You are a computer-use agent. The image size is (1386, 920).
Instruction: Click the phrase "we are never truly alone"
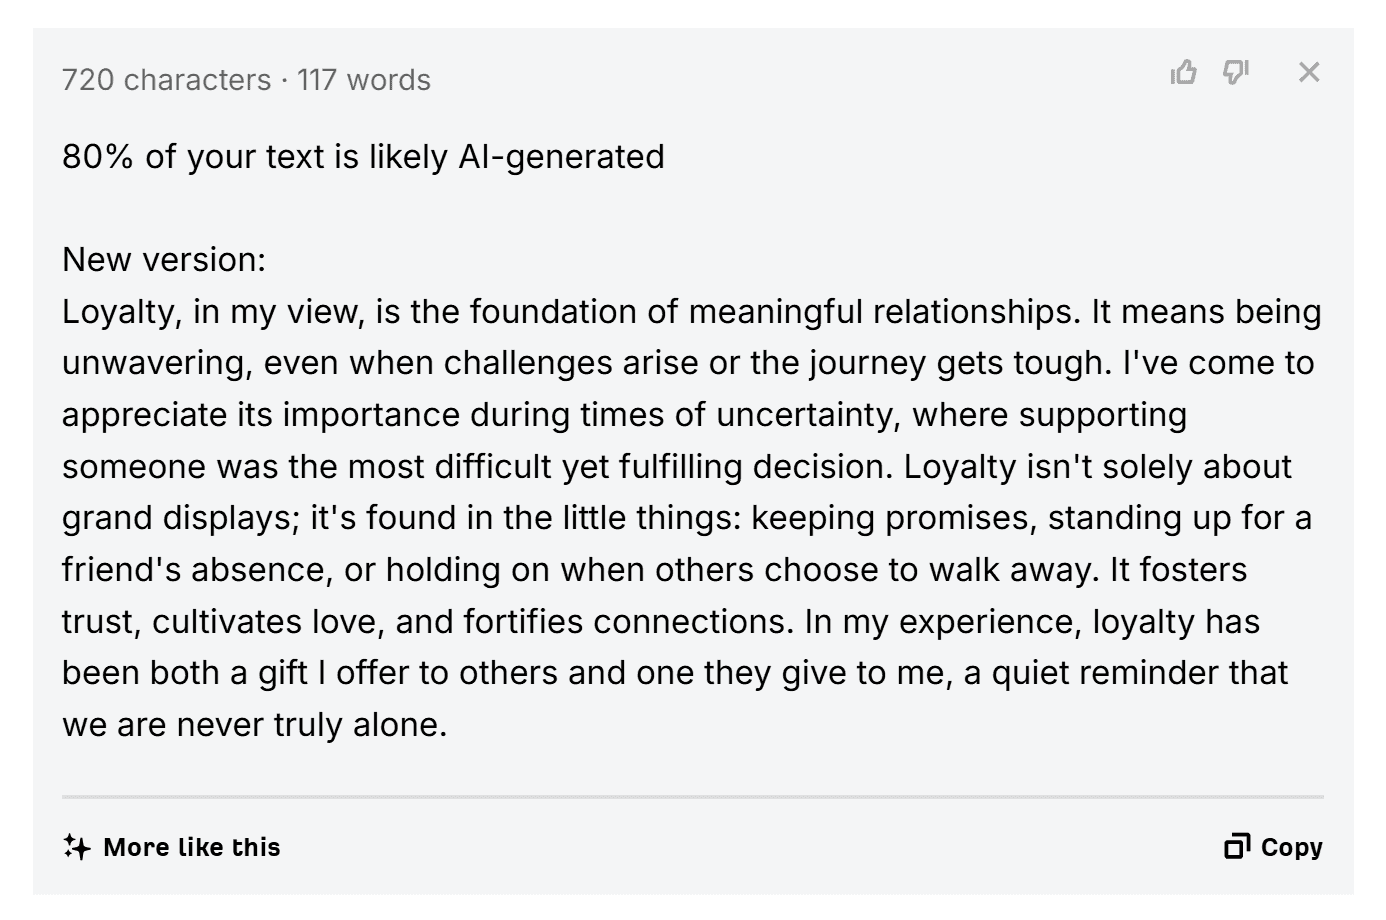coord(254,725)
